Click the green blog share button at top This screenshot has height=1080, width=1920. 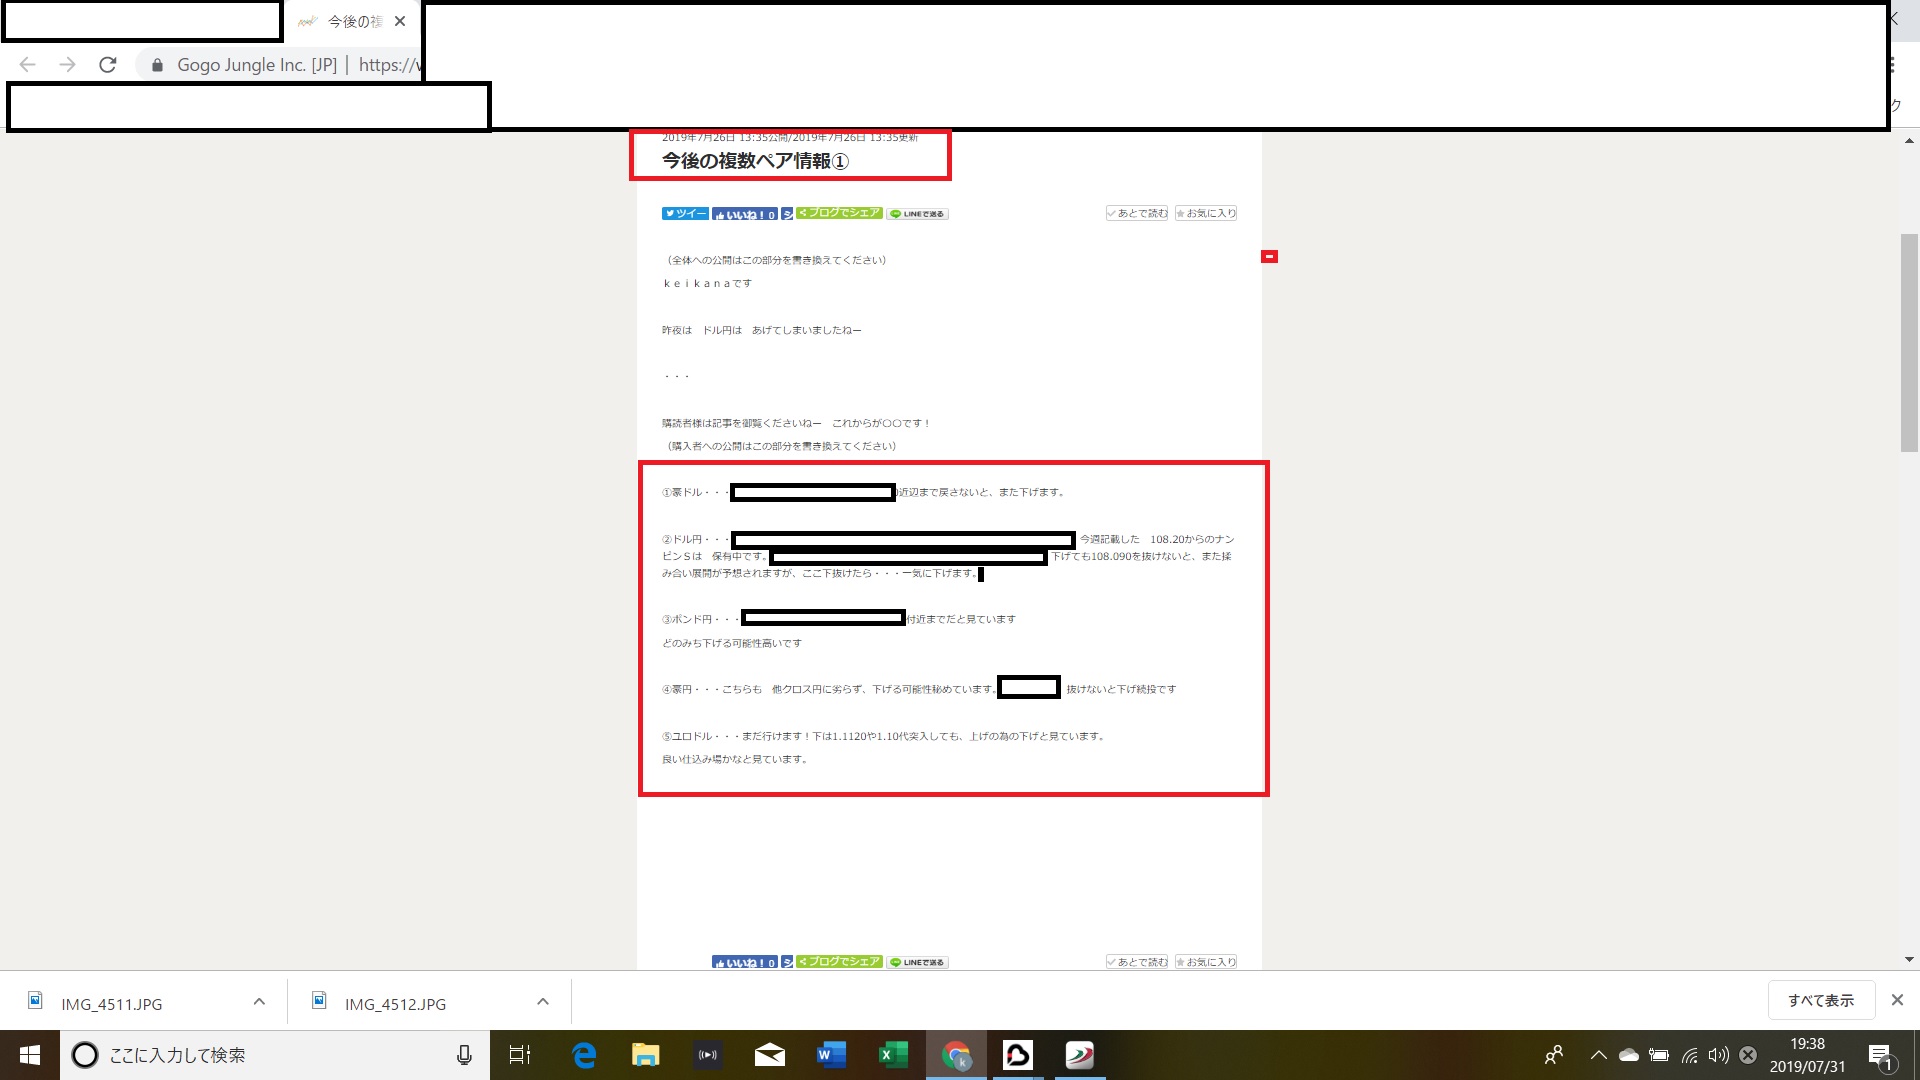tap(839, 213)
